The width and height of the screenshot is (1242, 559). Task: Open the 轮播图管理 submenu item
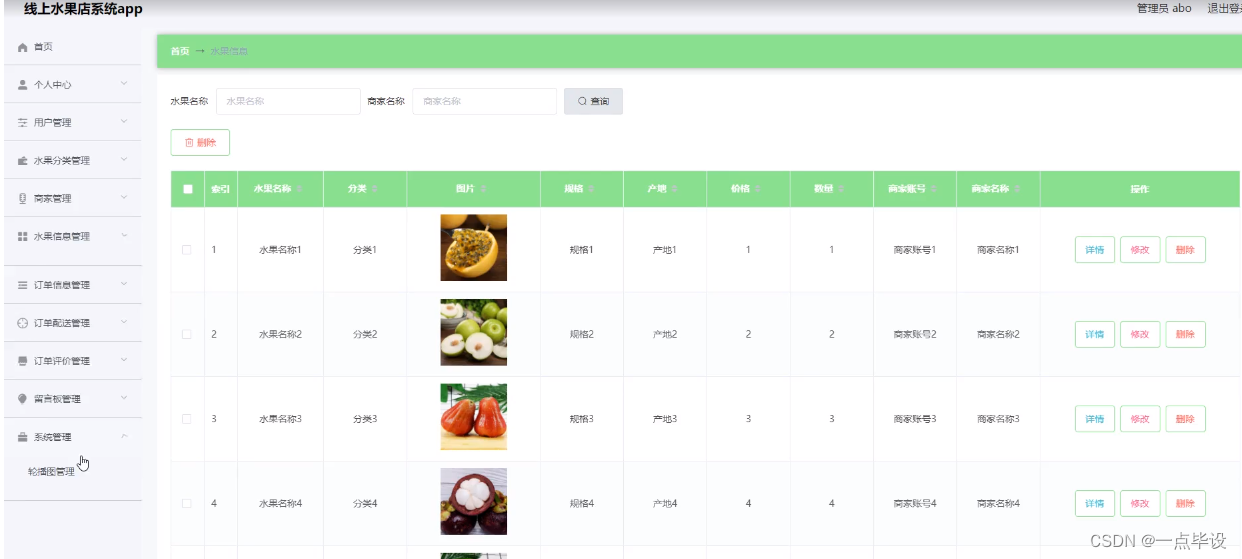52,472
